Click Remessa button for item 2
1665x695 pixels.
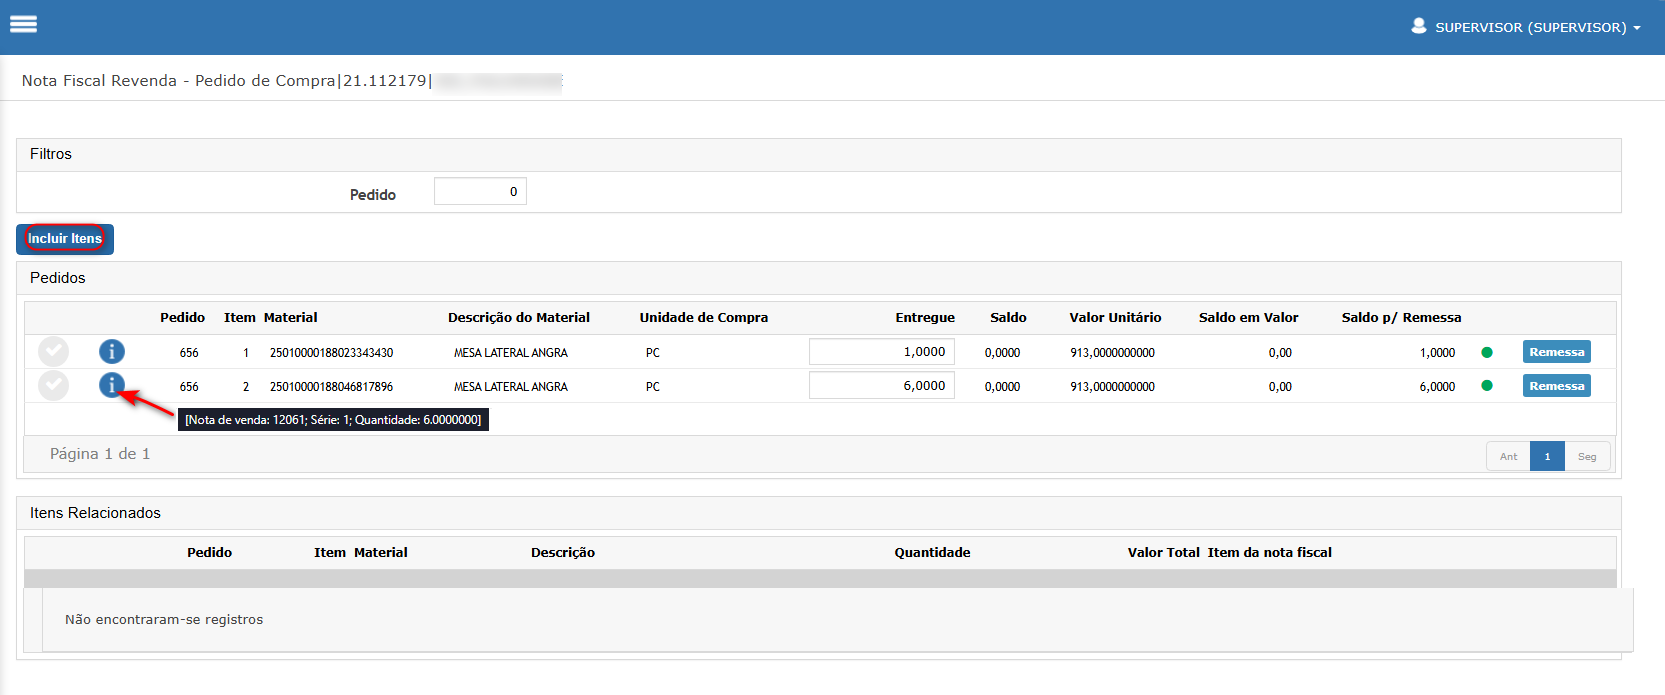pos(1556,386)
